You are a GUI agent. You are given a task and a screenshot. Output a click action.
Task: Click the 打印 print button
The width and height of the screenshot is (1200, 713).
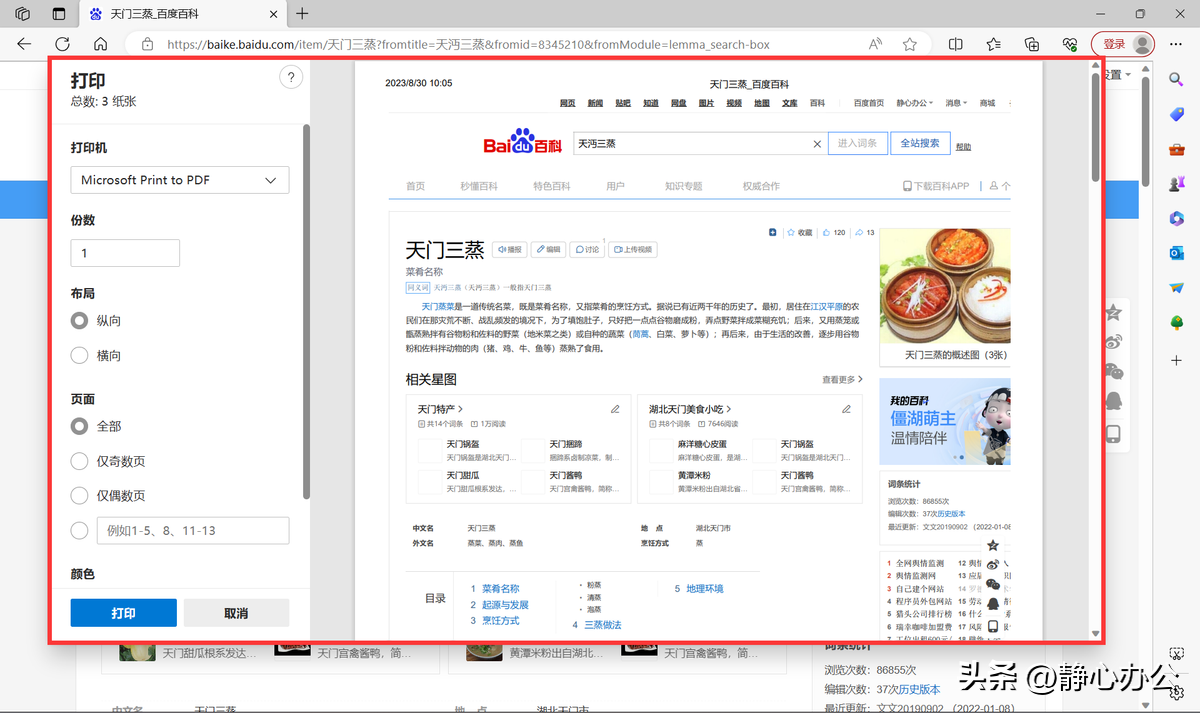click(x=124, y=613)
